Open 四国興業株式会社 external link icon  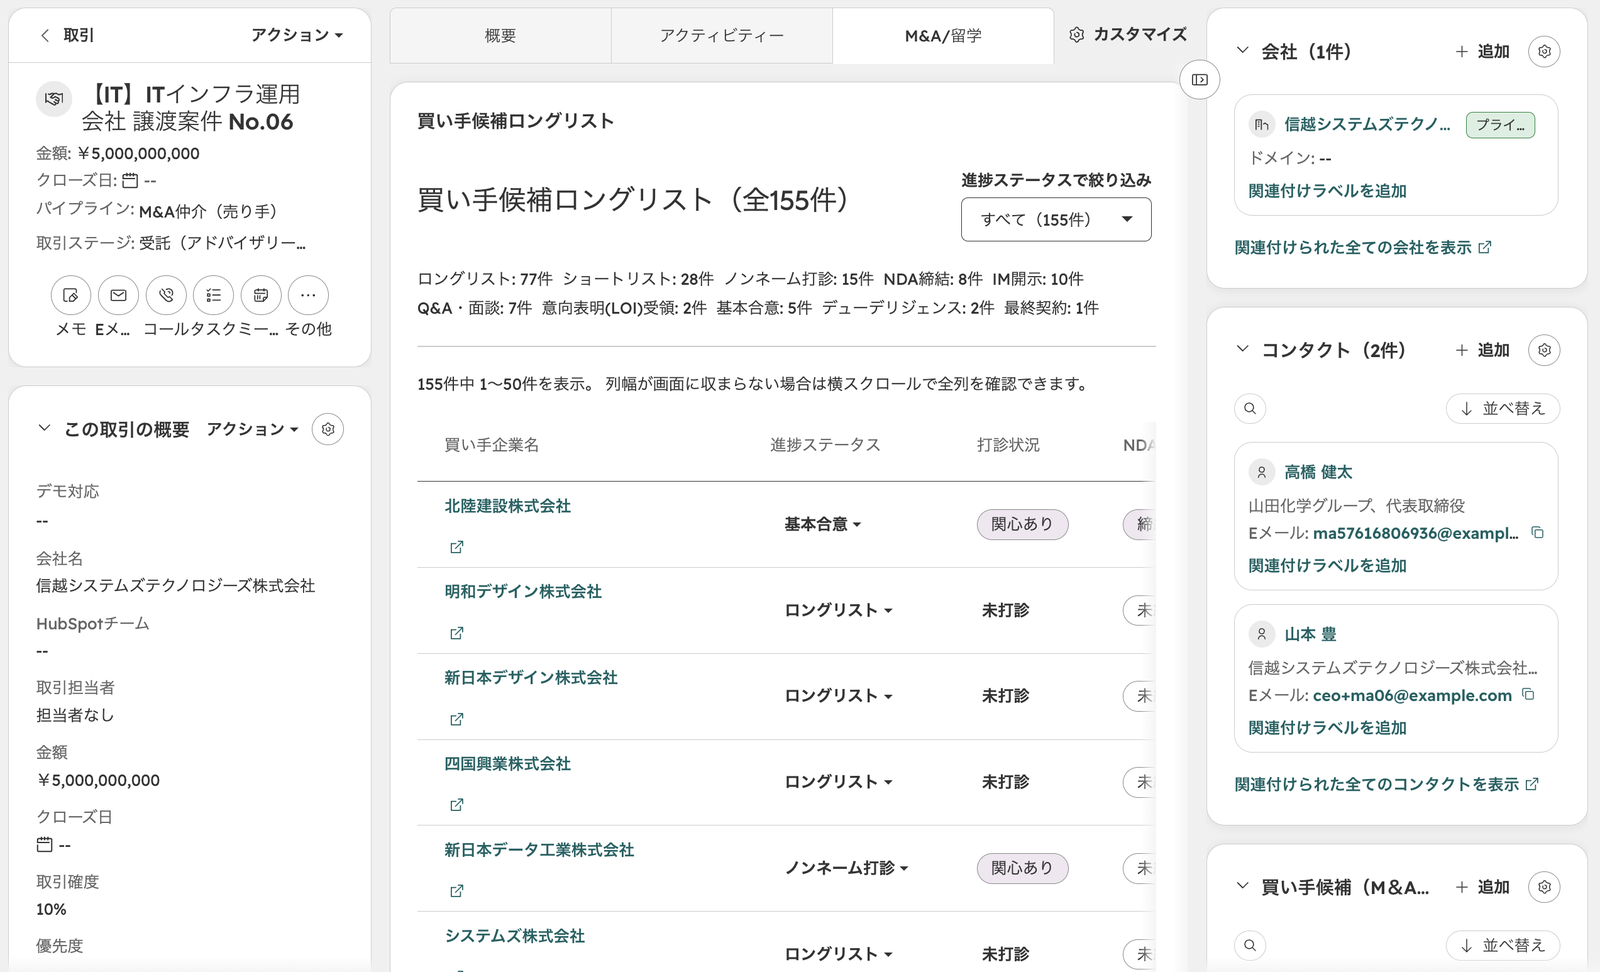457,805
